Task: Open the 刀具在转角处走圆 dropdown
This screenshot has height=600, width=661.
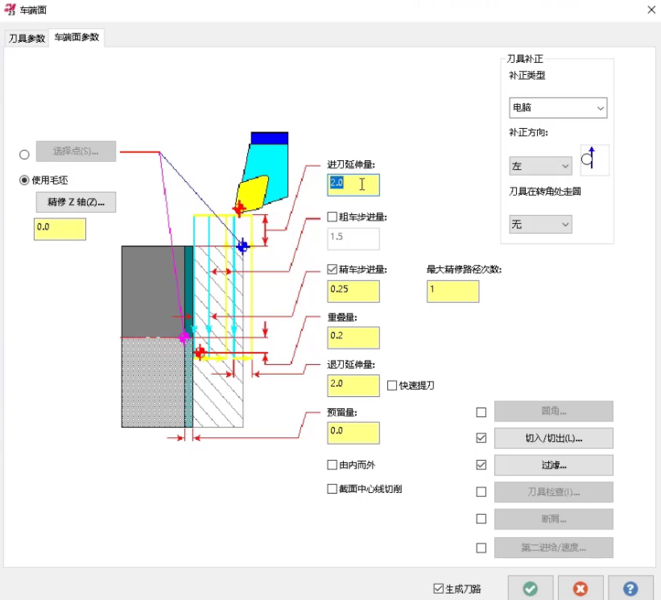Action: 540,225
